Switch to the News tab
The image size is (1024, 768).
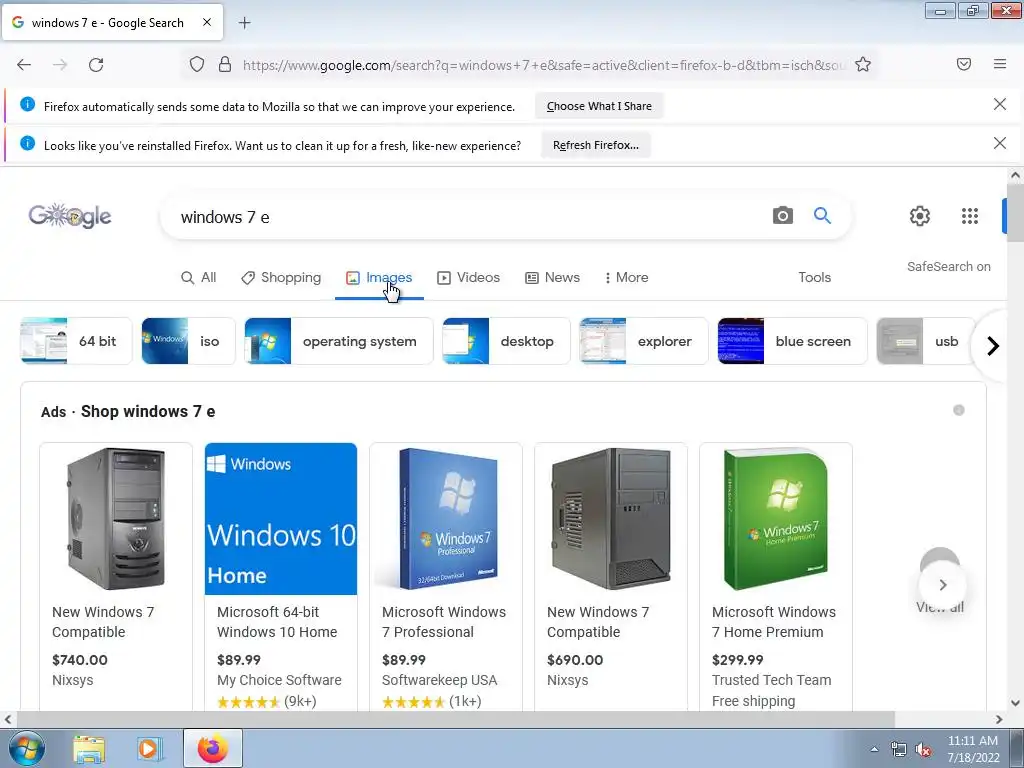click(552, 278)
